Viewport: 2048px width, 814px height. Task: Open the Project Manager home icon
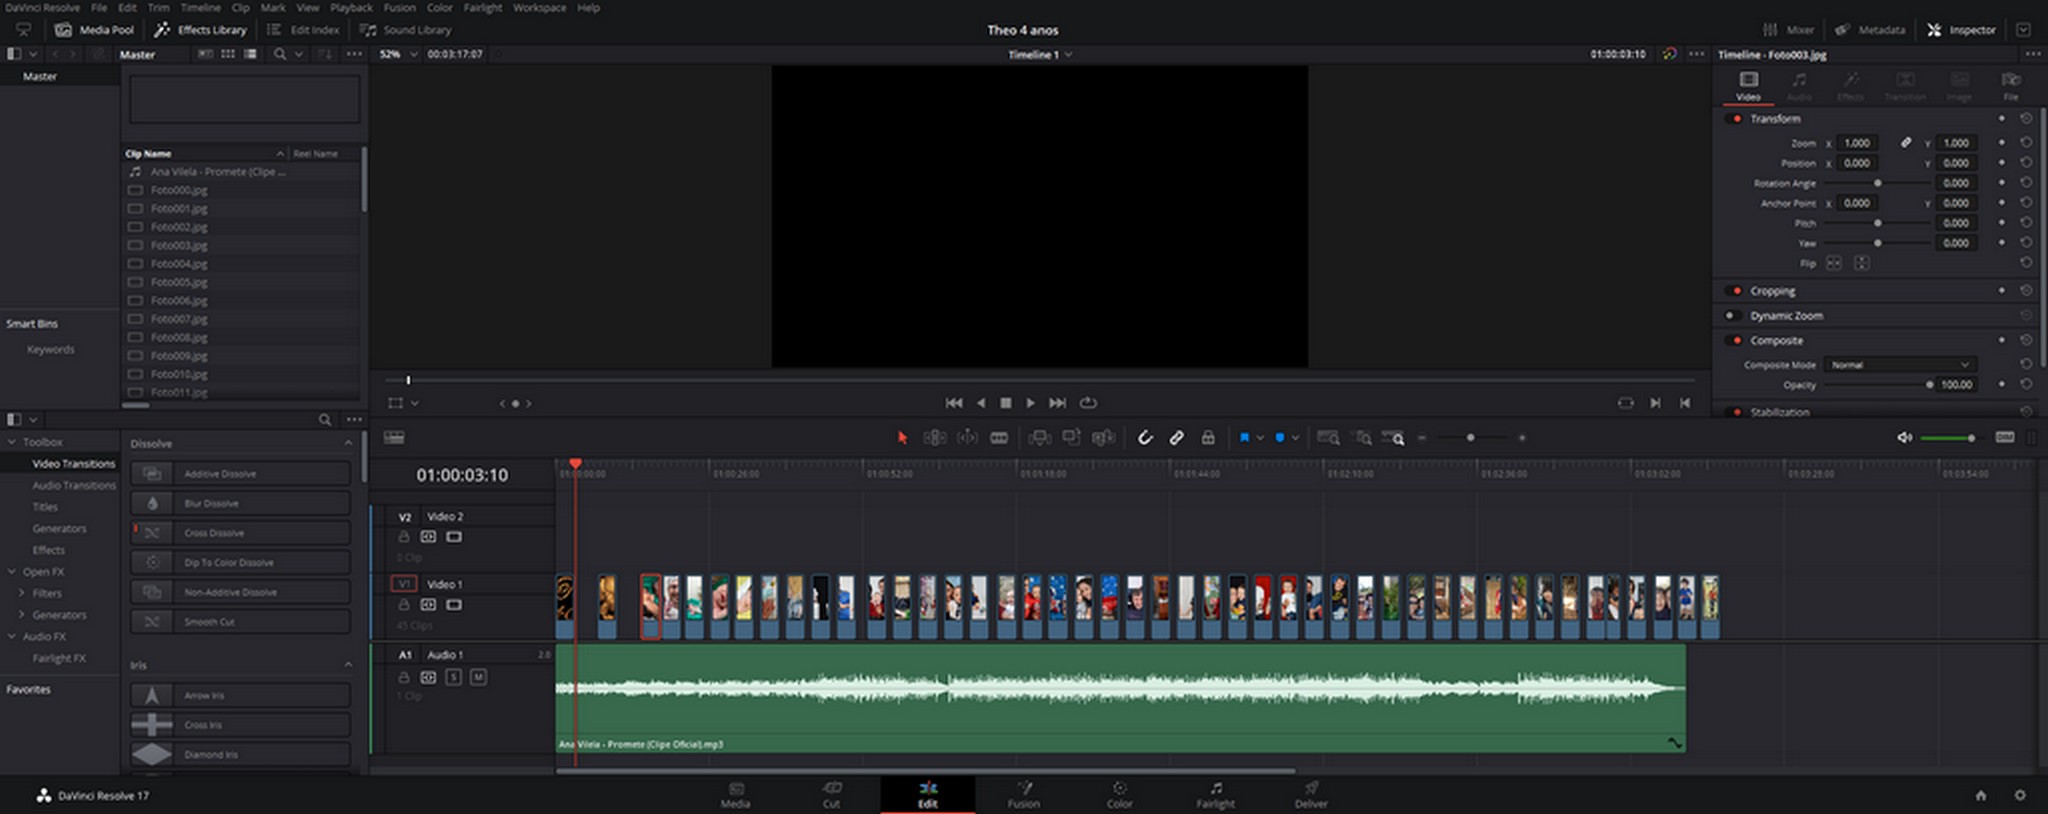[1980, 795]
